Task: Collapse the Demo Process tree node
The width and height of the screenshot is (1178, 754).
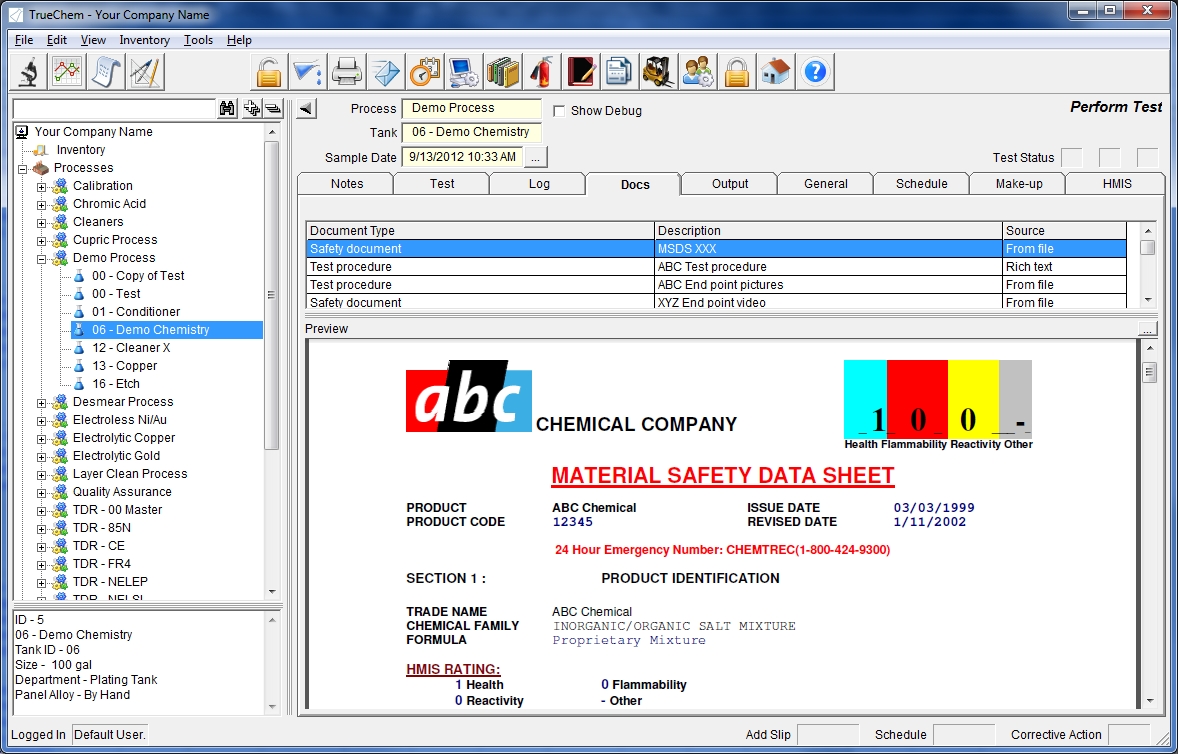Action: coord(42,258)
